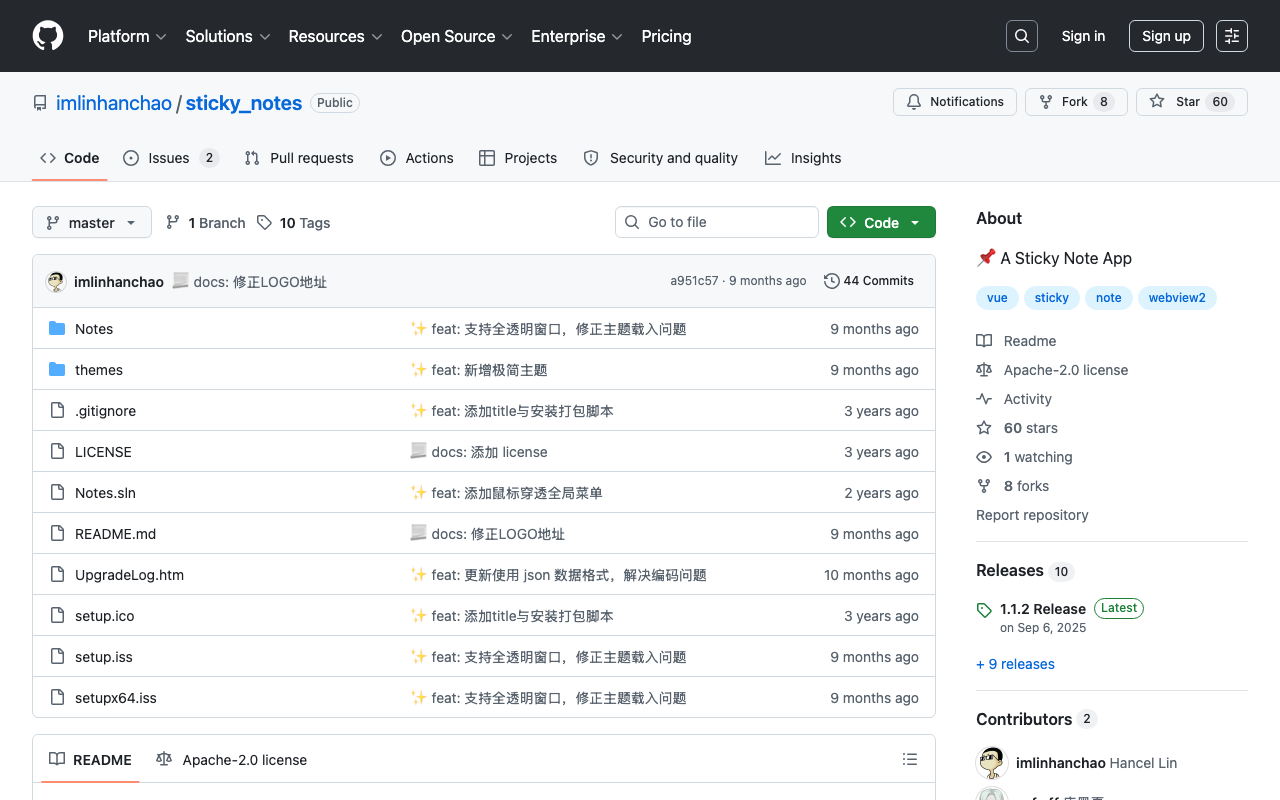Show the + 9 releases link
This screenshot has height=800, width=1280.
click(x=1015, y=664)
